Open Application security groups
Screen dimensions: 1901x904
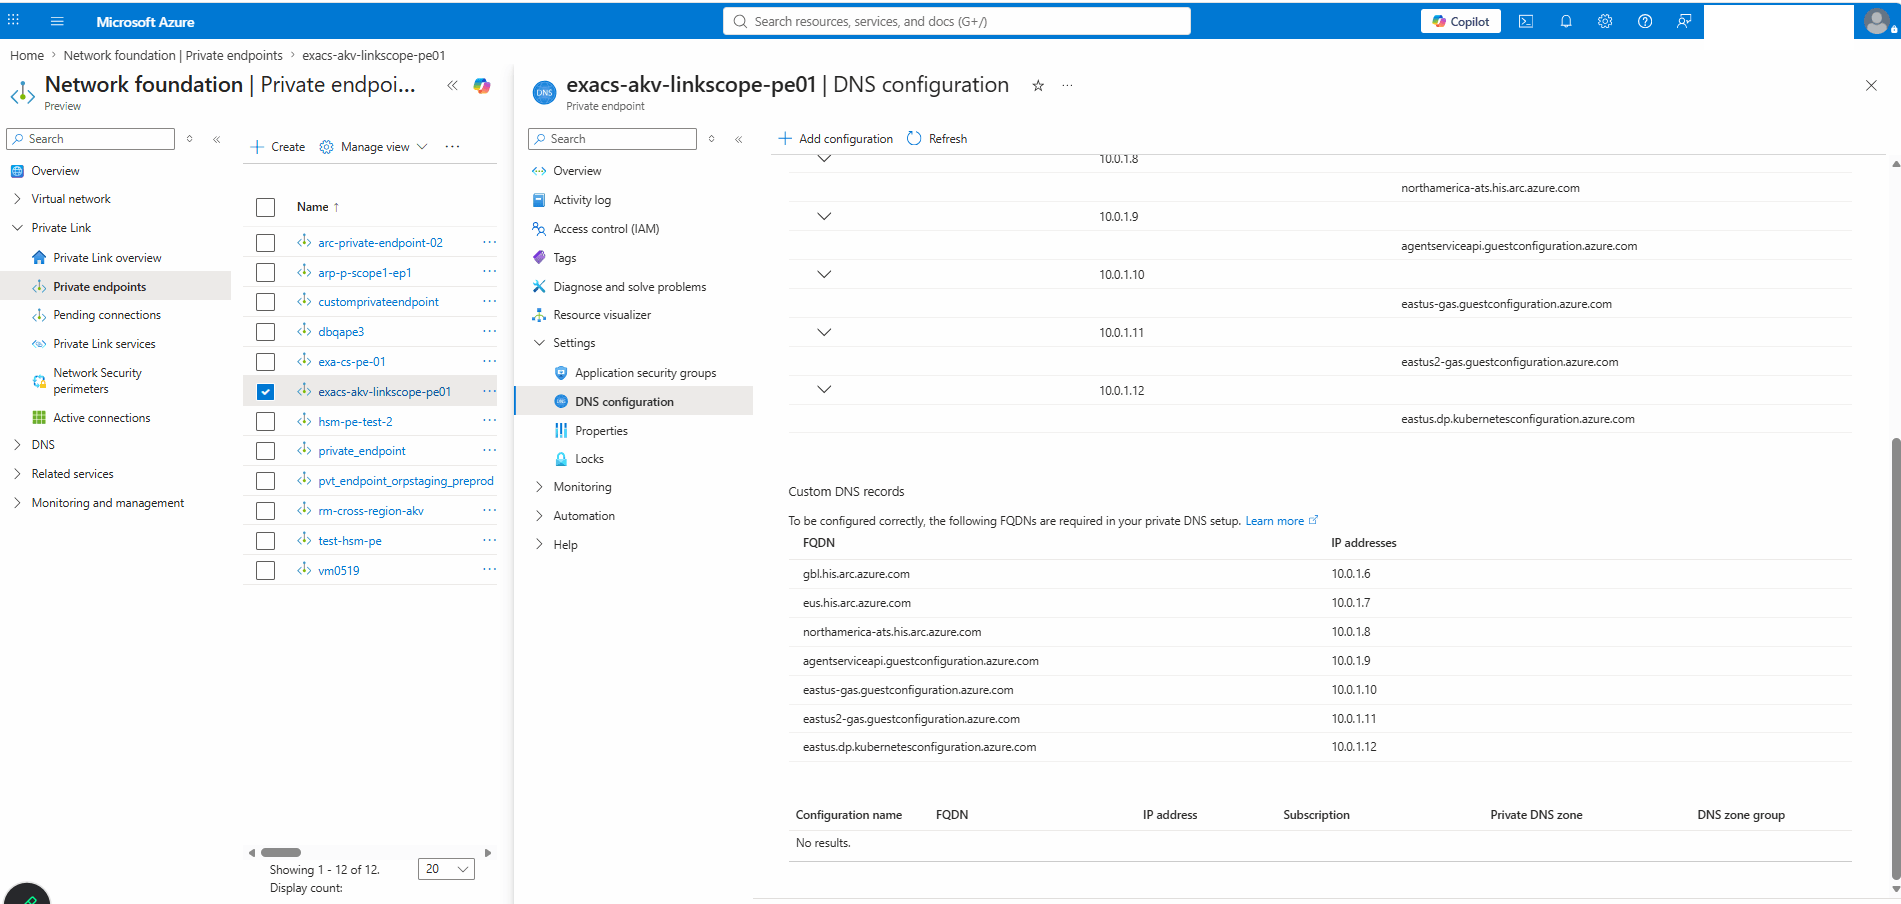tap(645, 373)
